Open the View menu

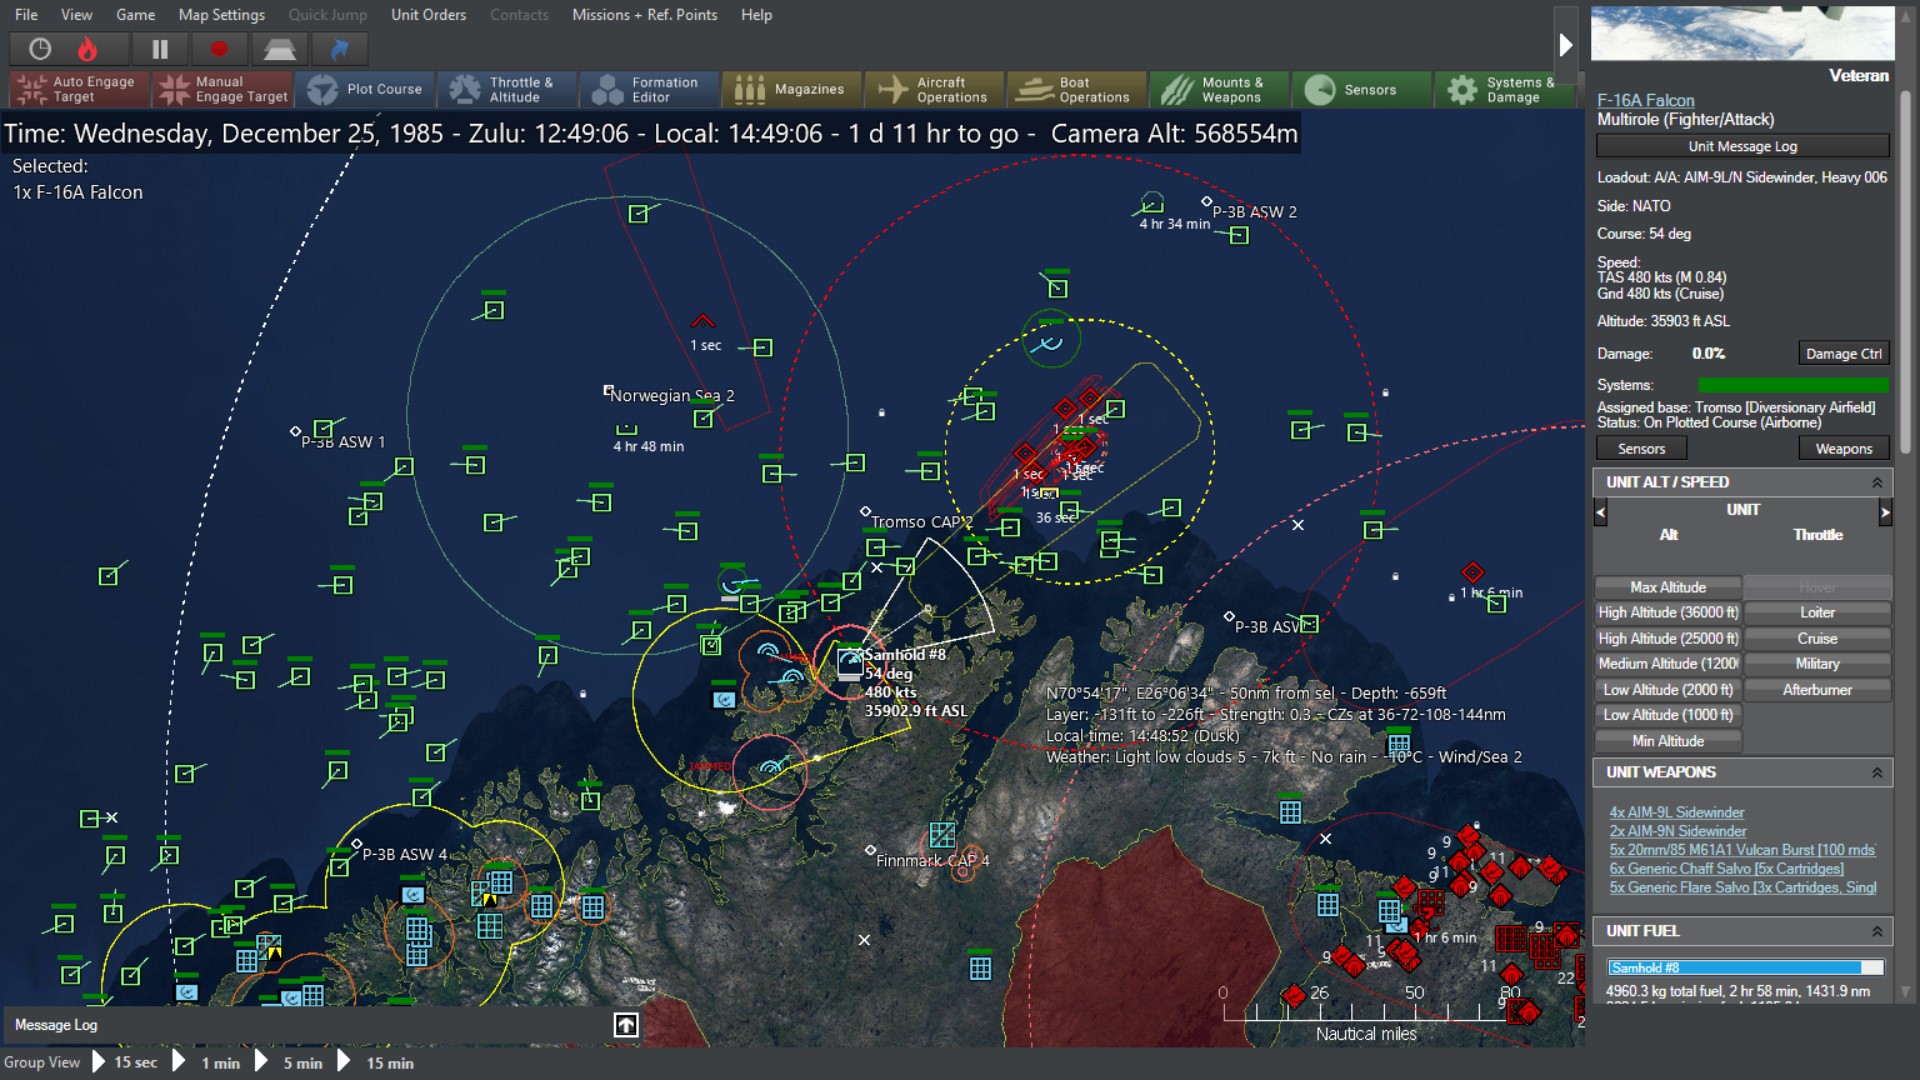click(x=77, y=15)
